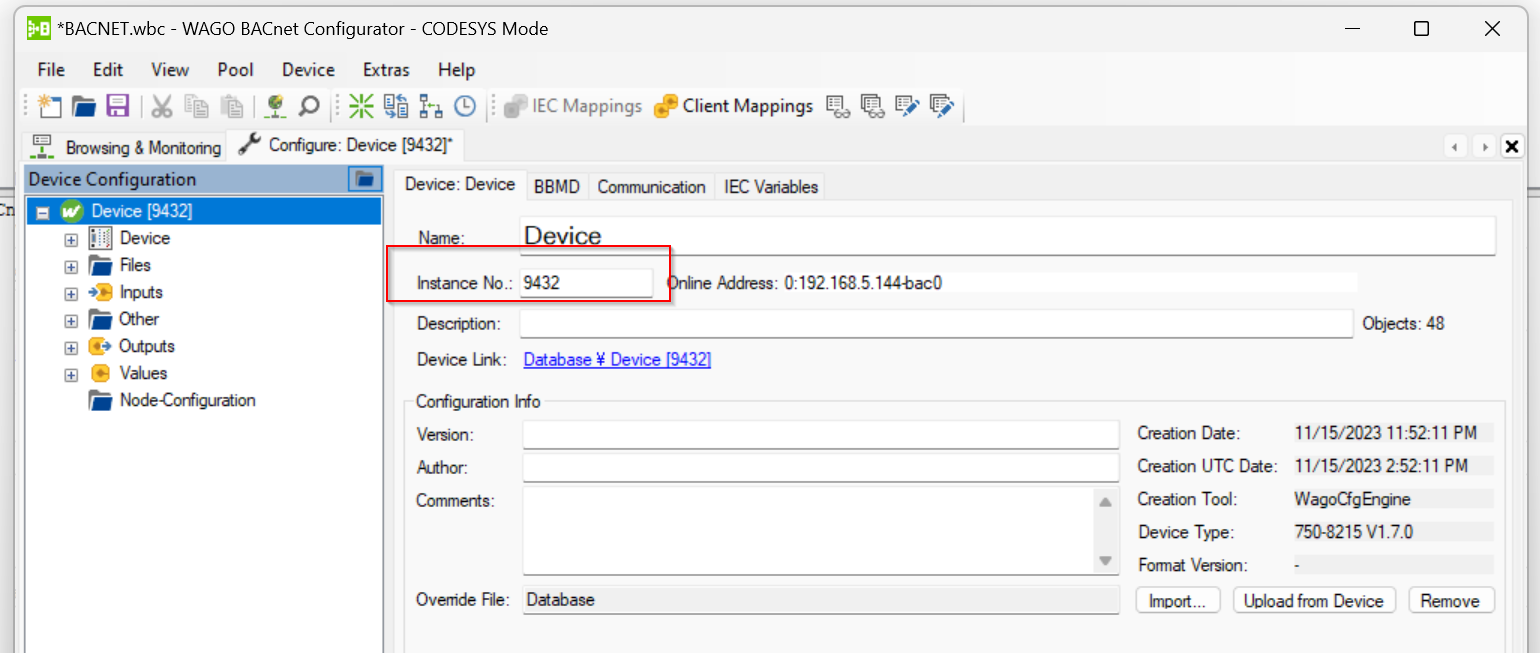Click the New file toolbar icon
The height and width of the screenshot is (653, 1540).
pyautogui.click(x=49, y=105)
